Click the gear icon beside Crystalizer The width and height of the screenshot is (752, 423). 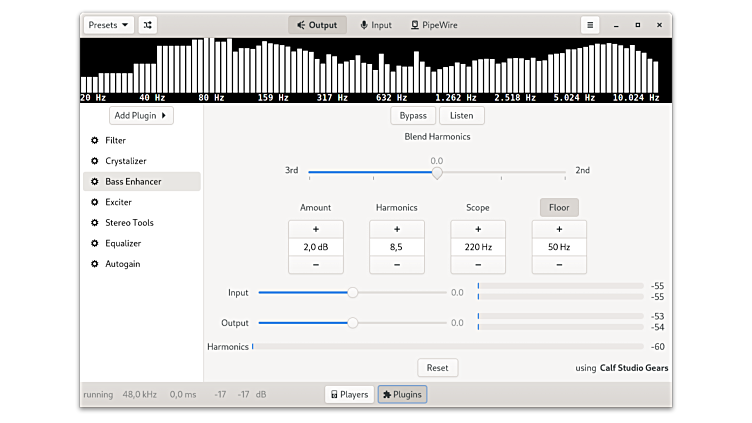coord(95,161)
